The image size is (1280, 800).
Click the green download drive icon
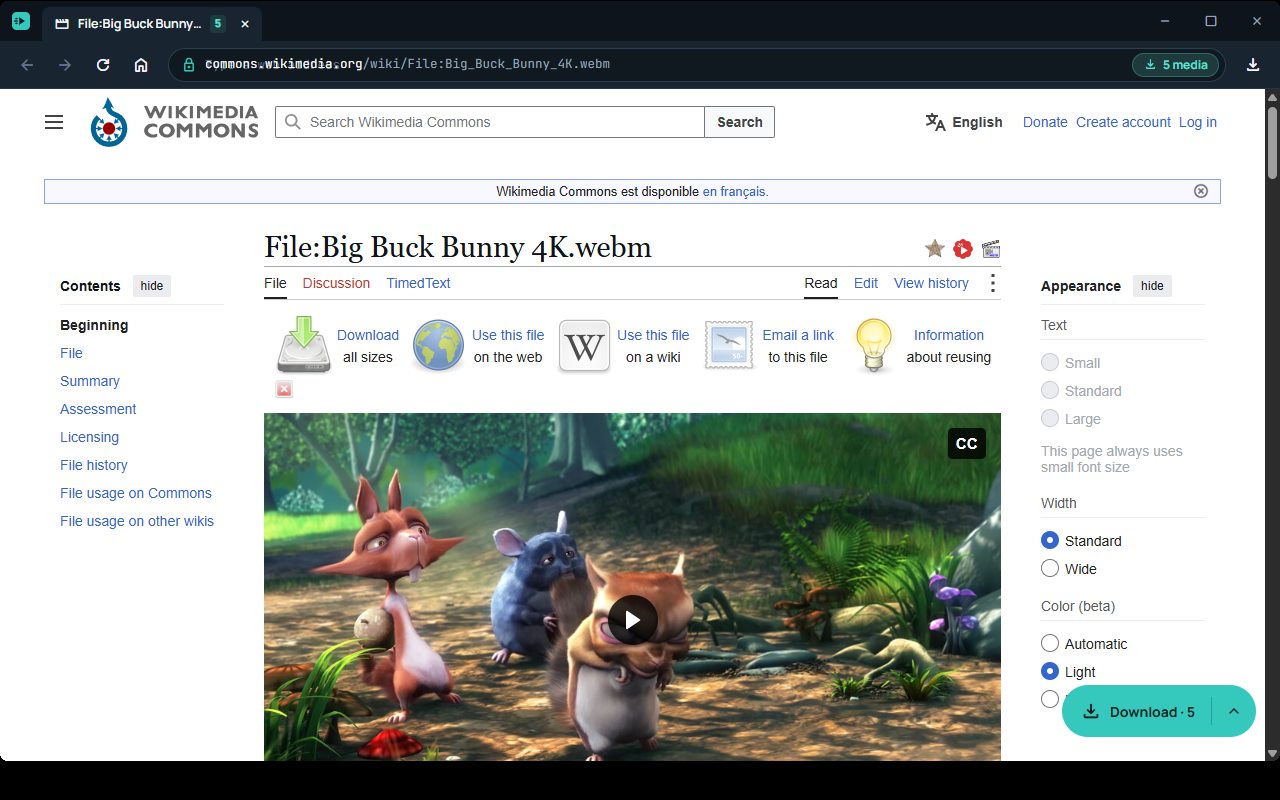click(x=303, y=345)
